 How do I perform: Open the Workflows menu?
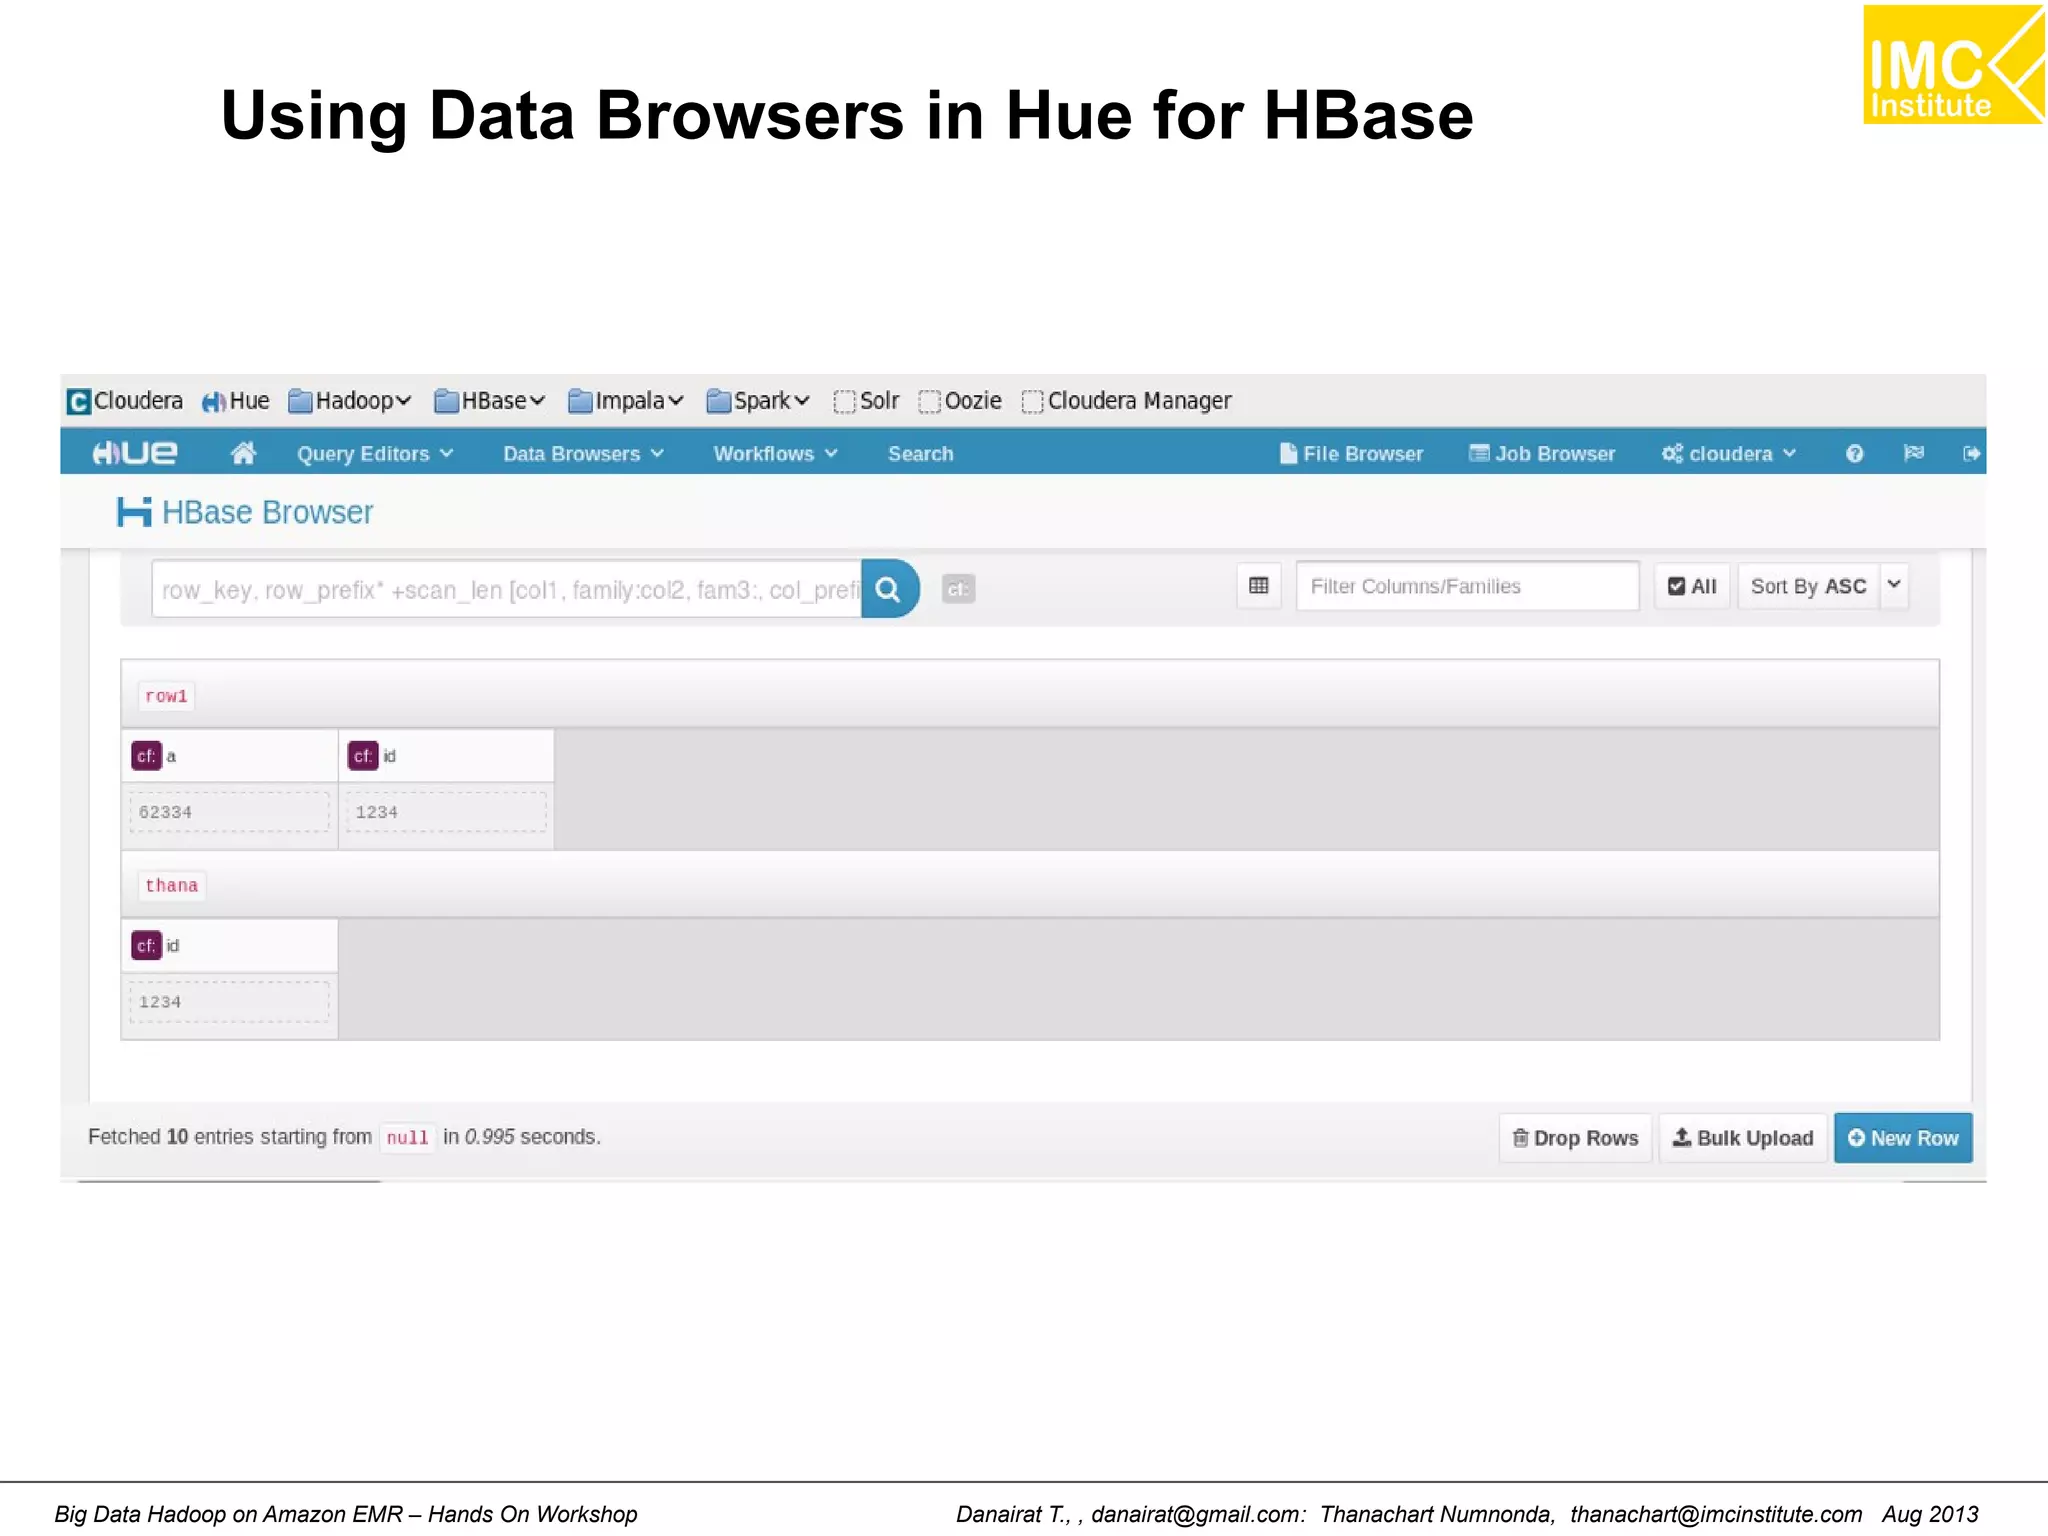[x=775, y=454]
